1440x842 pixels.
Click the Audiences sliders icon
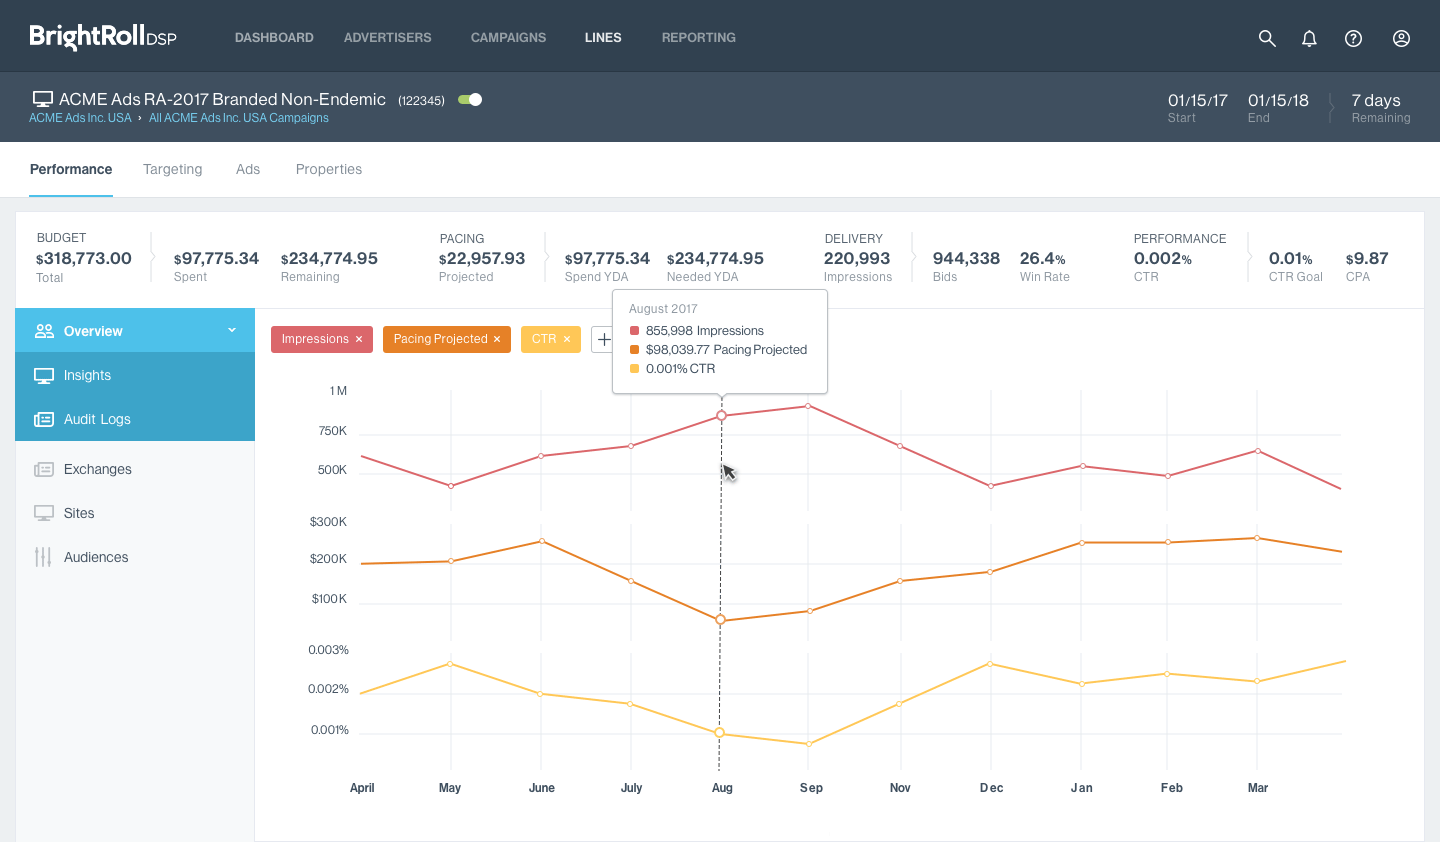coord(43,557)
